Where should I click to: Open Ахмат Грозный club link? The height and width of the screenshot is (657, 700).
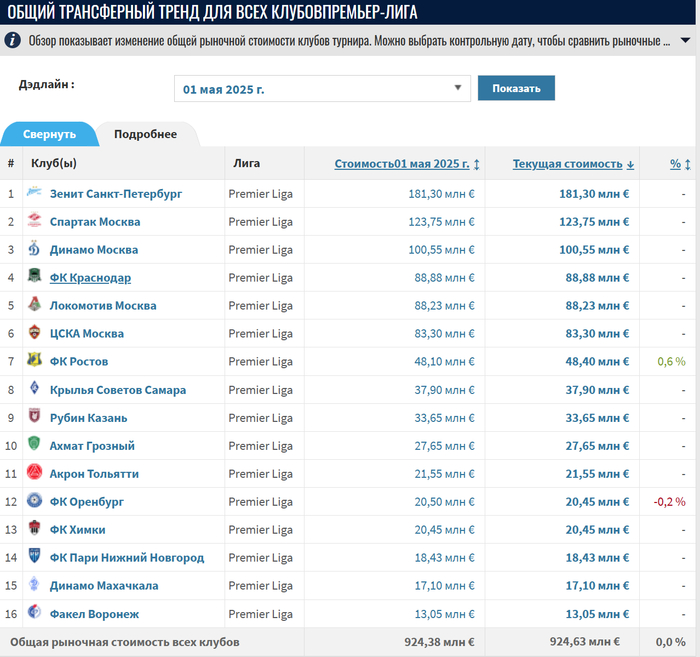(92, 446)
